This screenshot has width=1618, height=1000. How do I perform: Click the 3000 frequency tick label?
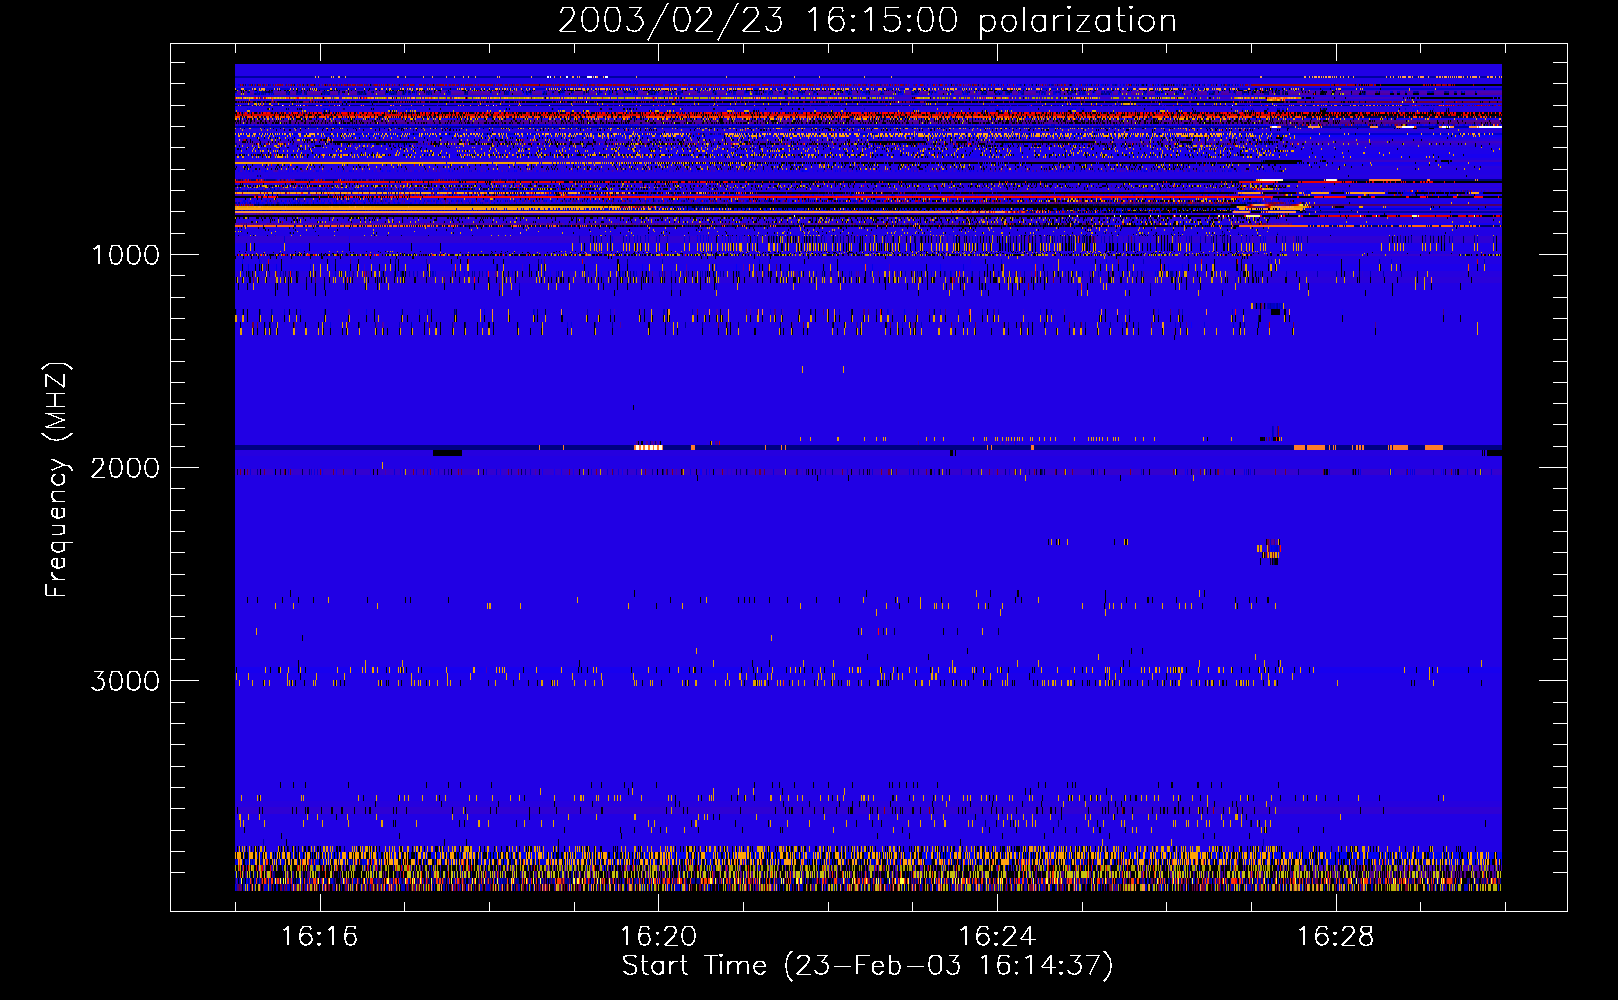(125, 680)
